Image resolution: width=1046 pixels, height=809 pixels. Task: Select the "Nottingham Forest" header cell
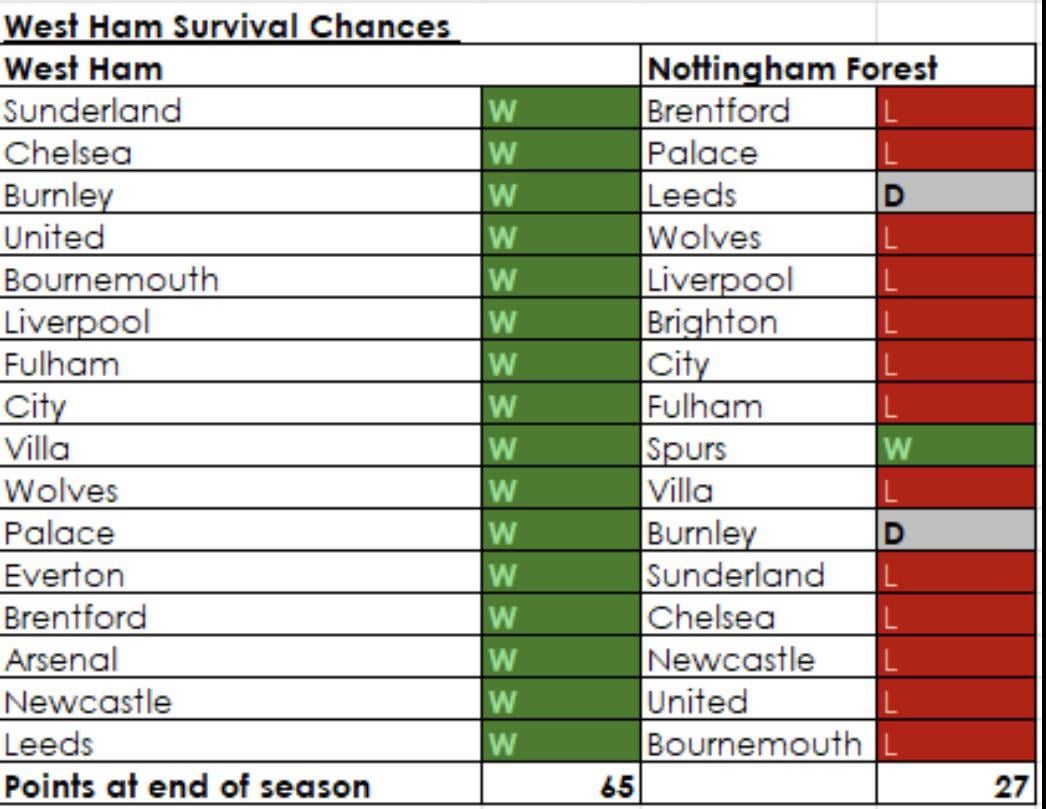click(x=793, y=69)
